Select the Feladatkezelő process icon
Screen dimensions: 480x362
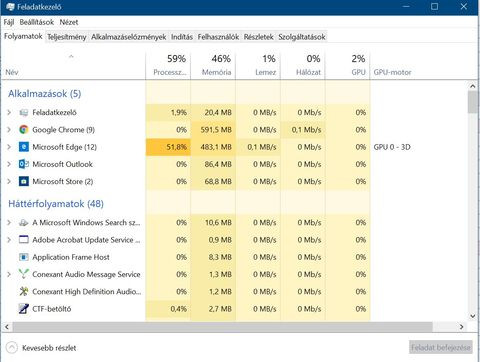click(x=24, y=113)
